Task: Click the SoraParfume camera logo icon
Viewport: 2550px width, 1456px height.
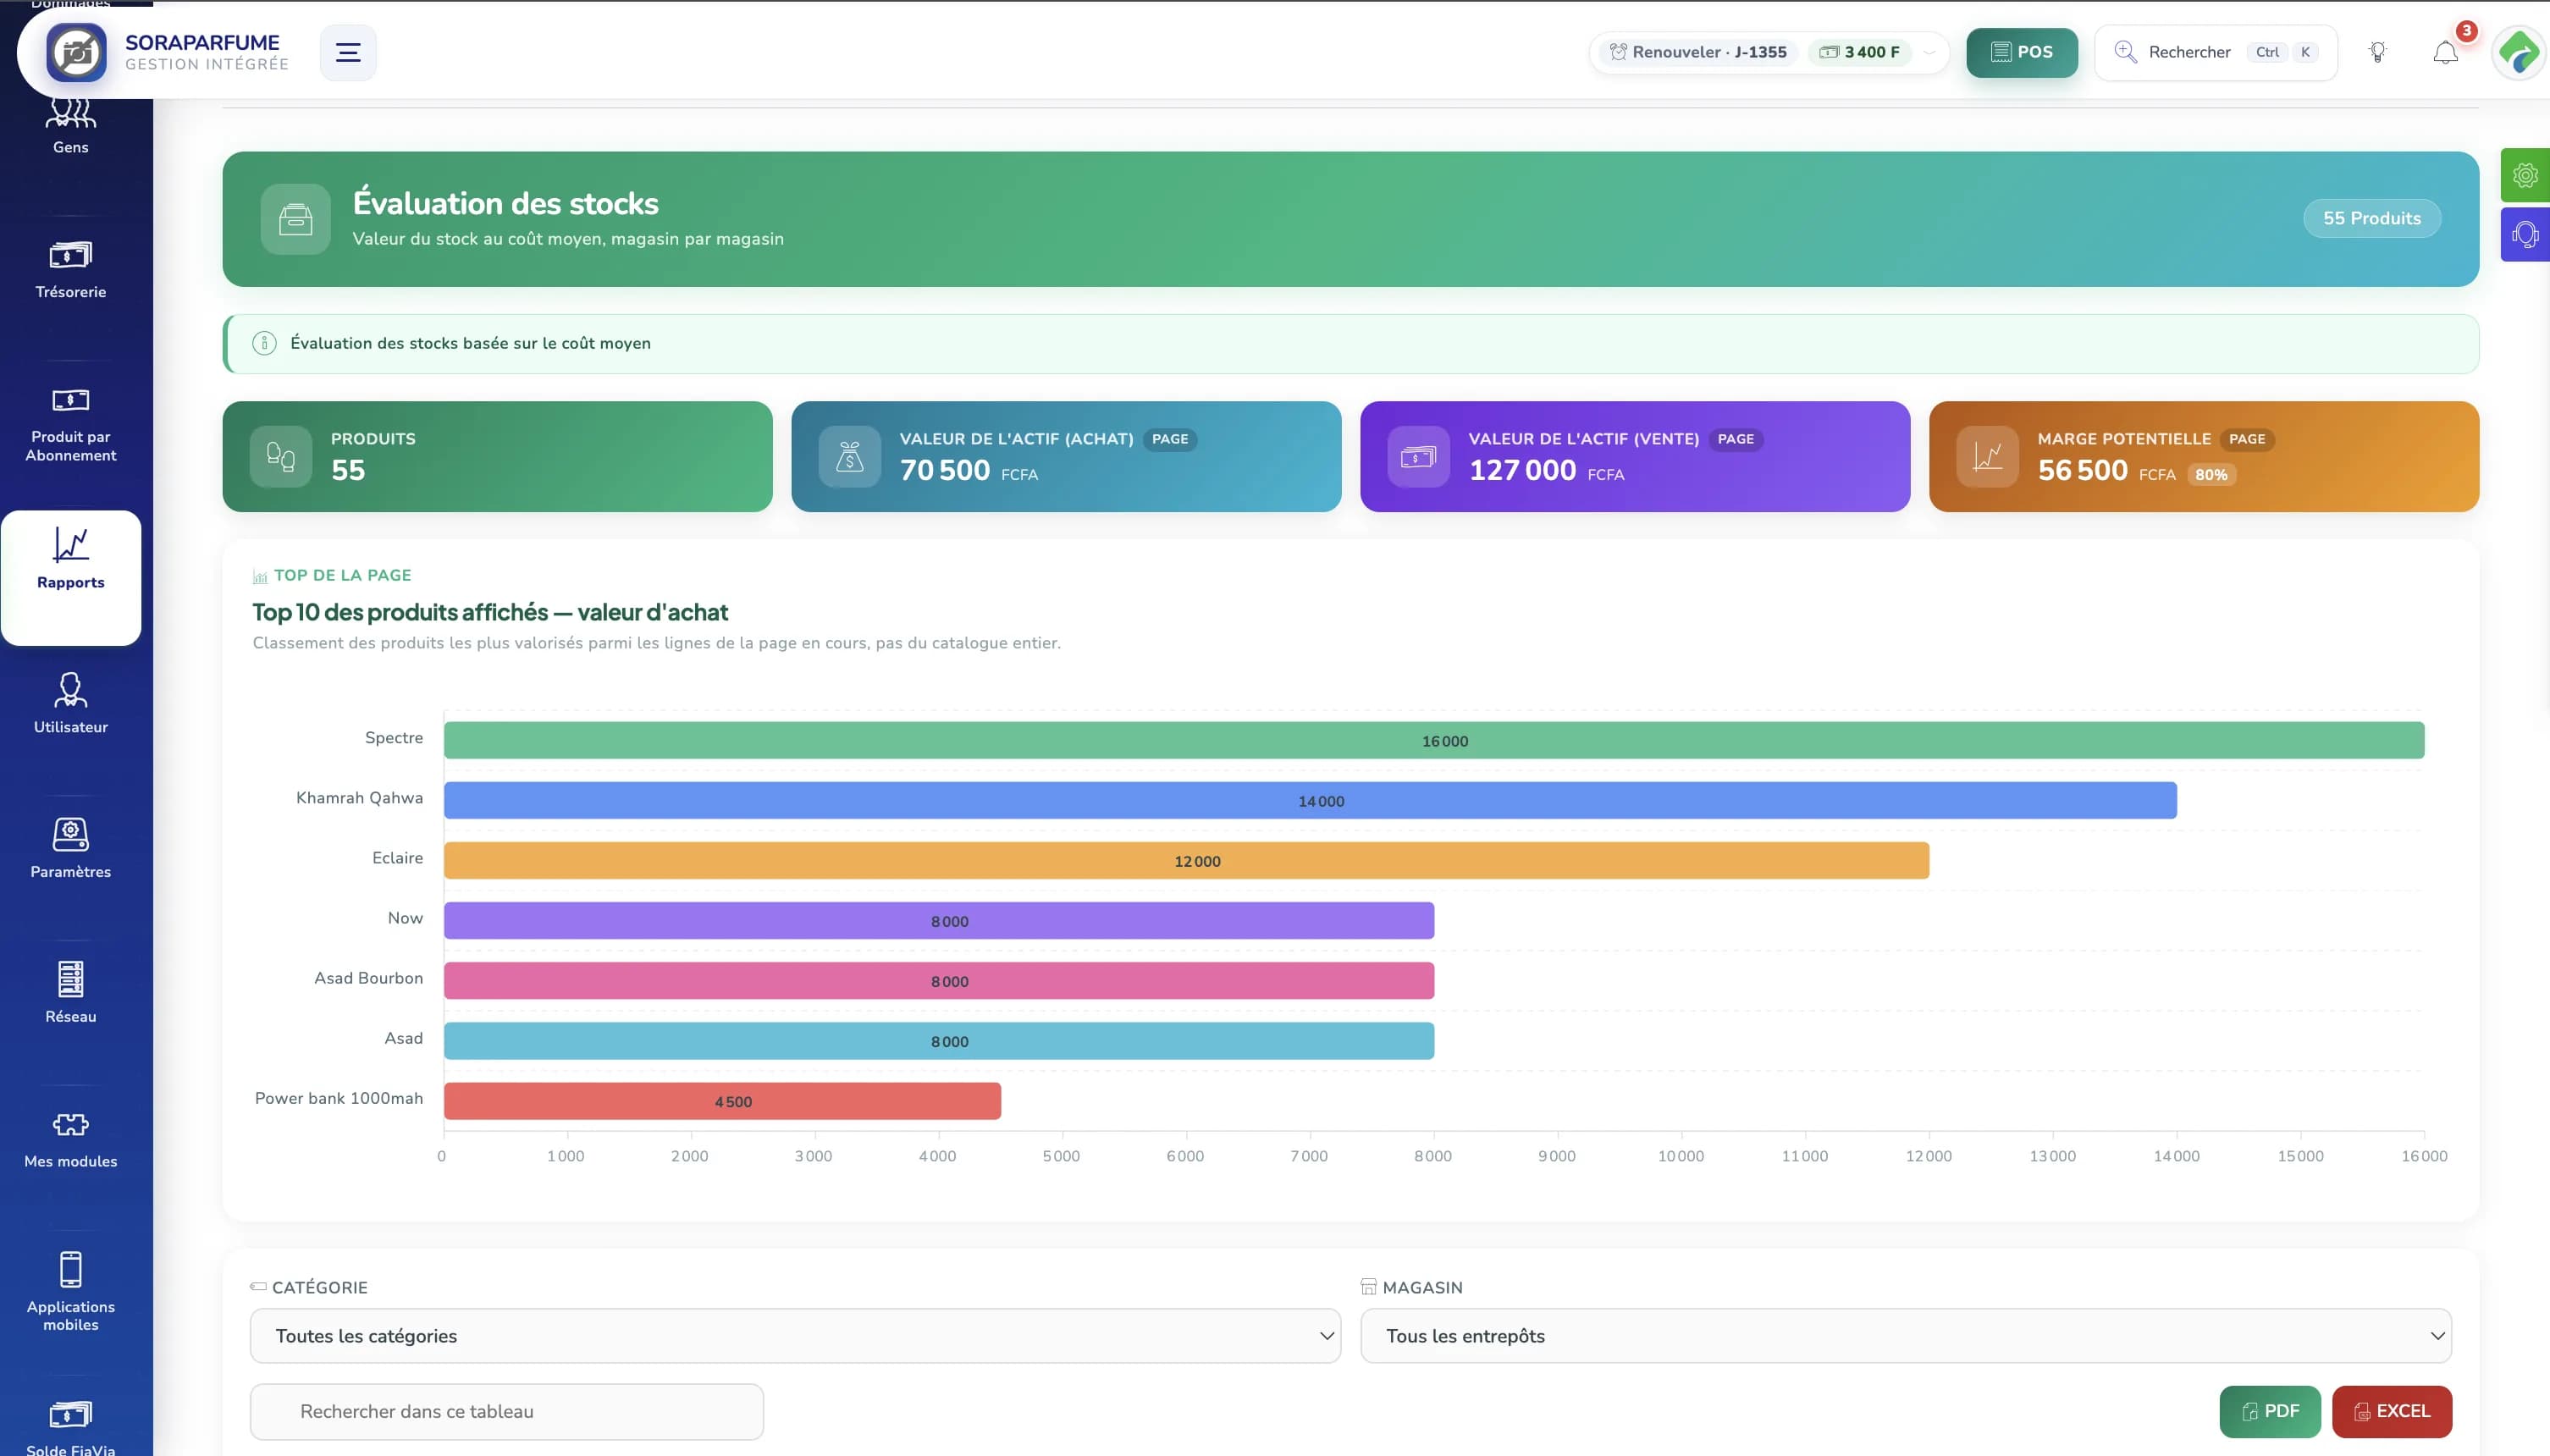Action: pos(76,52)
